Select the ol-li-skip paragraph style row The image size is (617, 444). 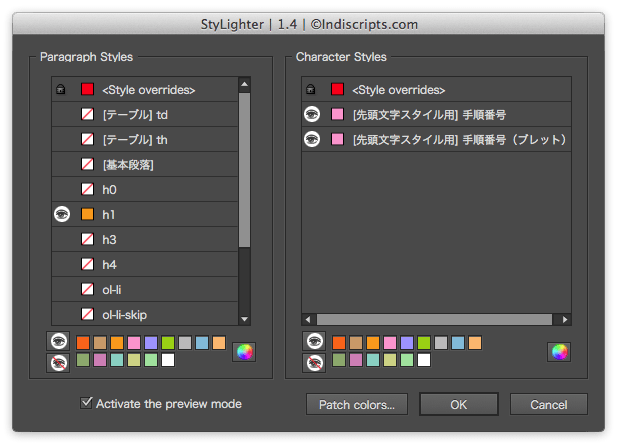tap(145, 314)
